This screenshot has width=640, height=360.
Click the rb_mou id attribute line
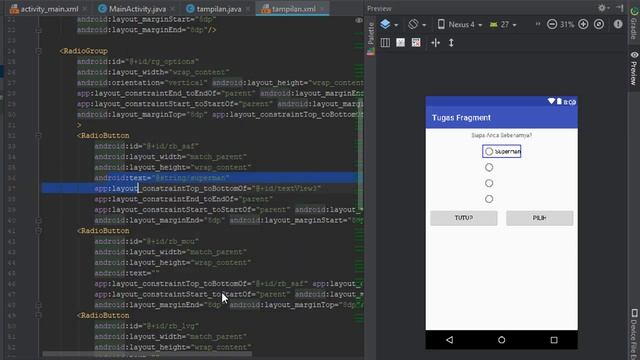click(x=147, y=241)
